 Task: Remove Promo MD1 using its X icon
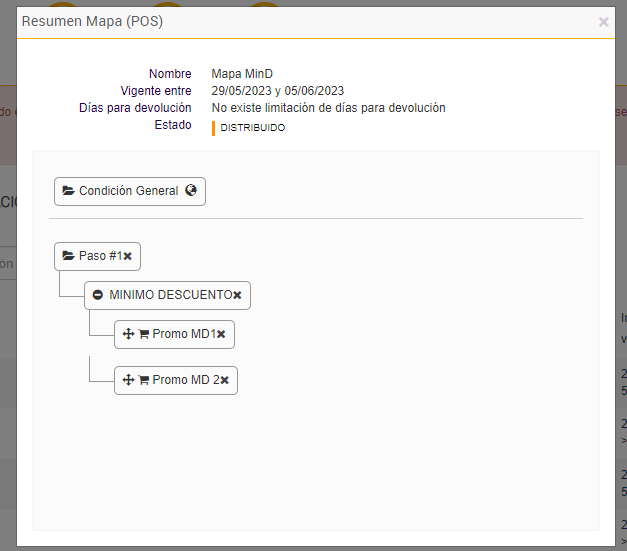pyautogui.click(x=221, y=334)
